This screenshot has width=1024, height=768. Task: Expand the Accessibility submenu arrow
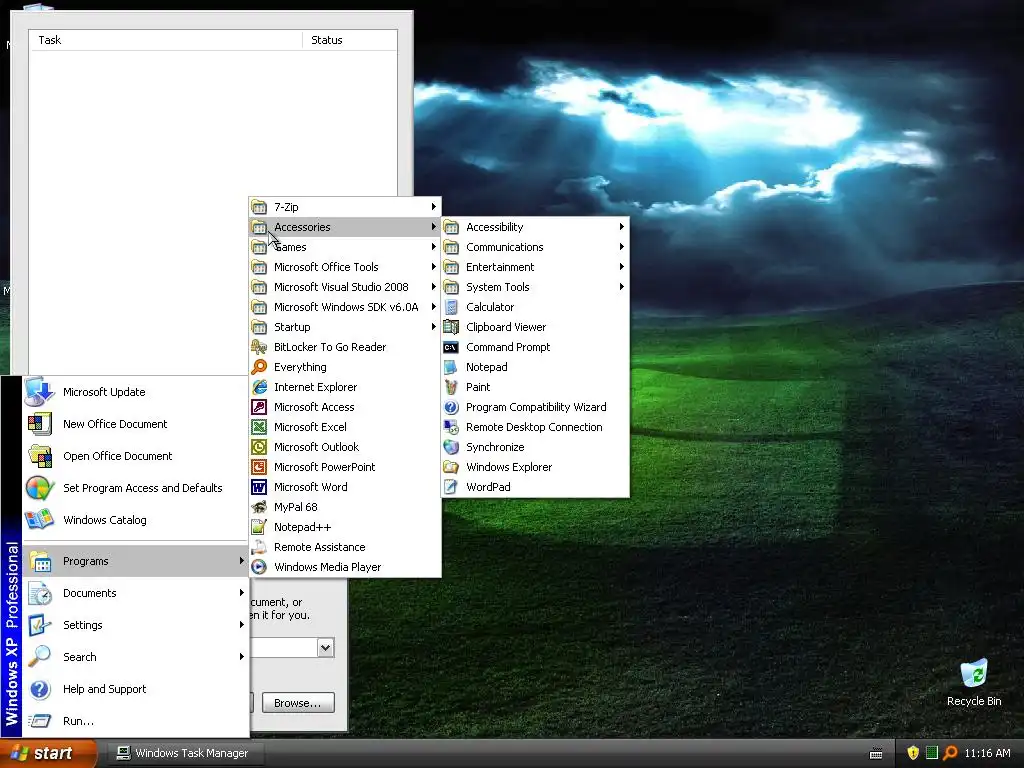pyautogui.click(x=622, y=227)
